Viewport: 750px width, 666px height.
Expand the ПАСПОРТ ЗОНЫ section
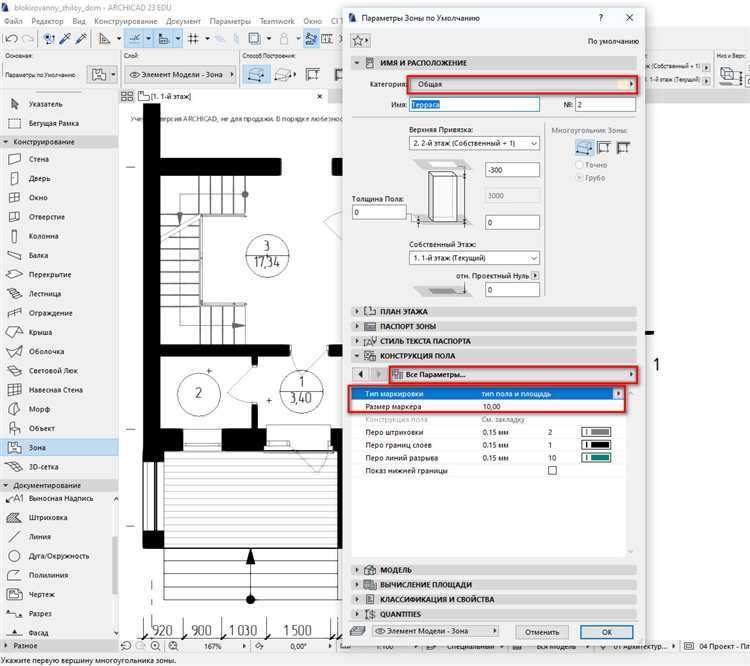click(x=494, y=326)
